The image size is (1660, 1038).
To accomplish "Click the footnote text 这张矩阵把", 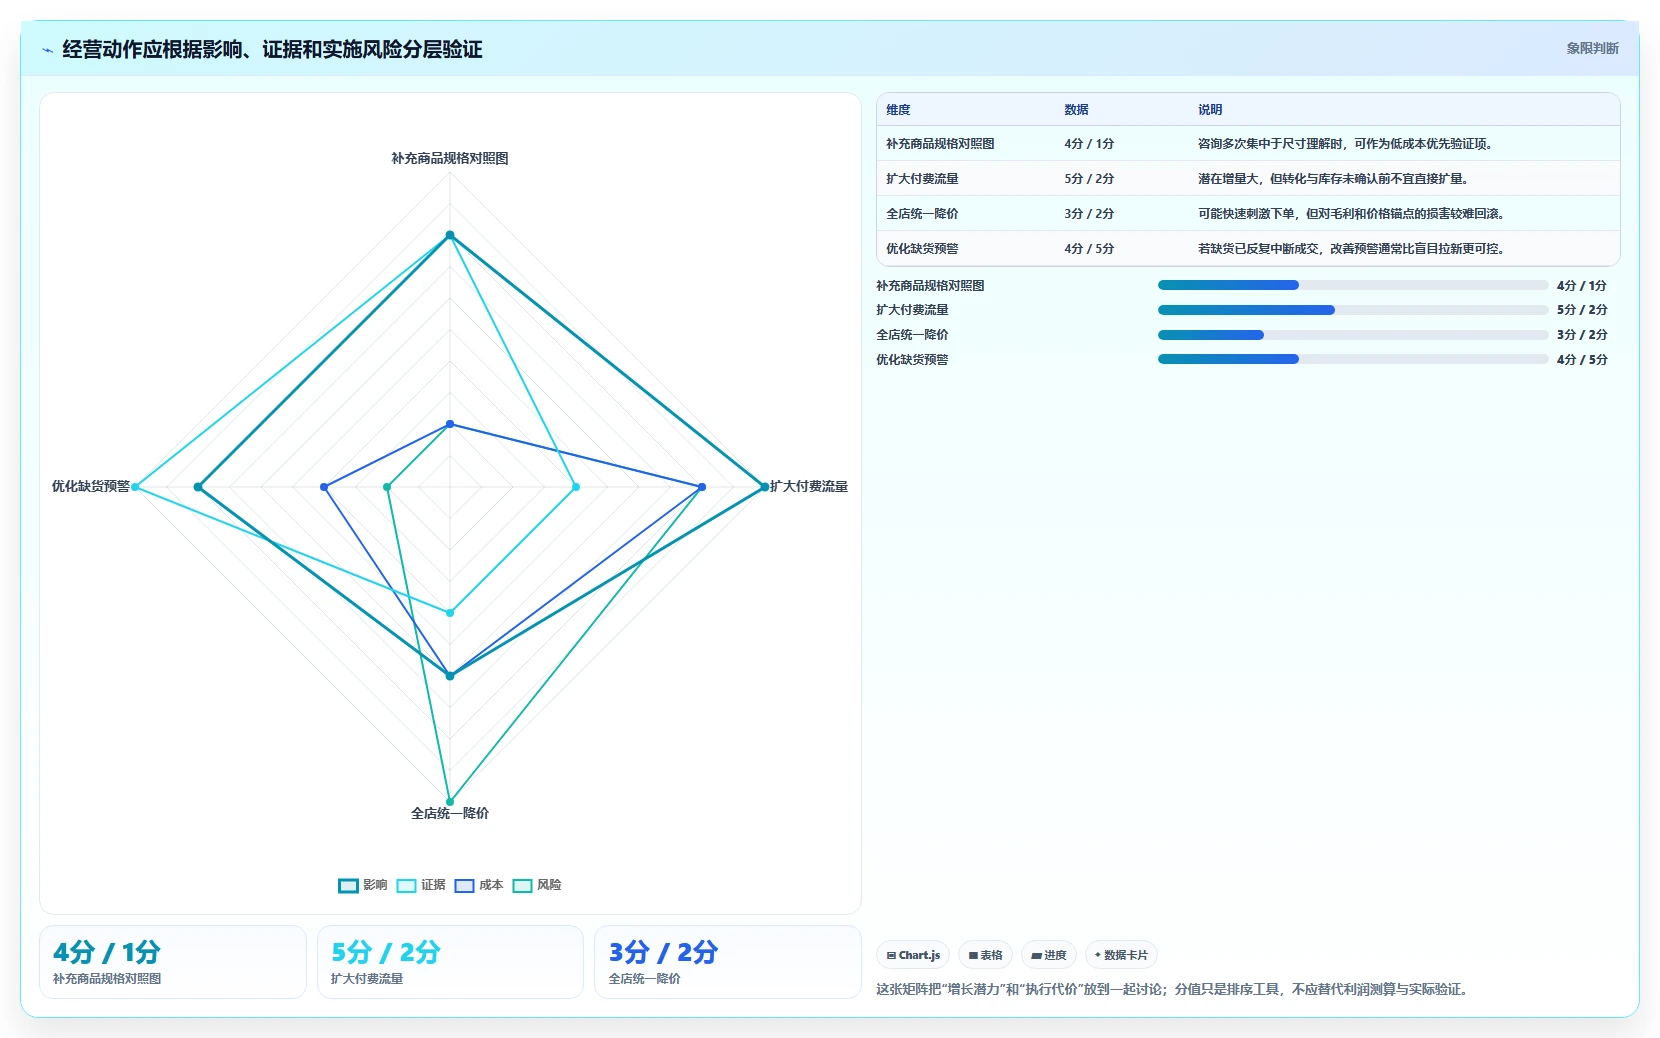I will tap(1172, 989).
